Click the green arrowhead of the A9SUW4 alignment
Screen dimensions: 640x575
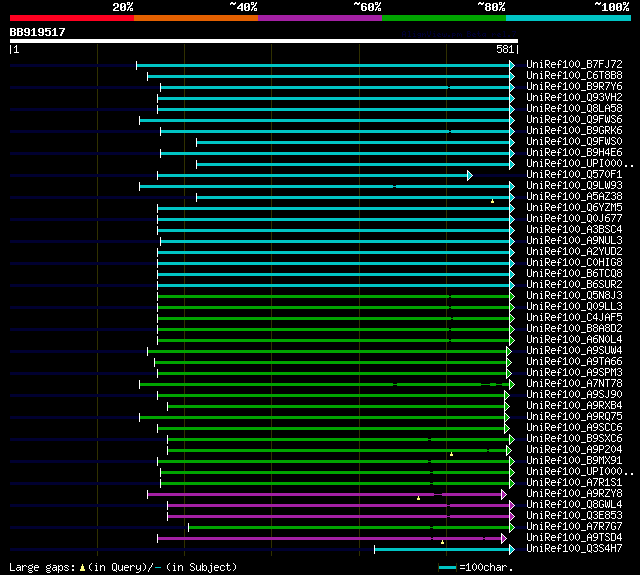coord(509,351)
